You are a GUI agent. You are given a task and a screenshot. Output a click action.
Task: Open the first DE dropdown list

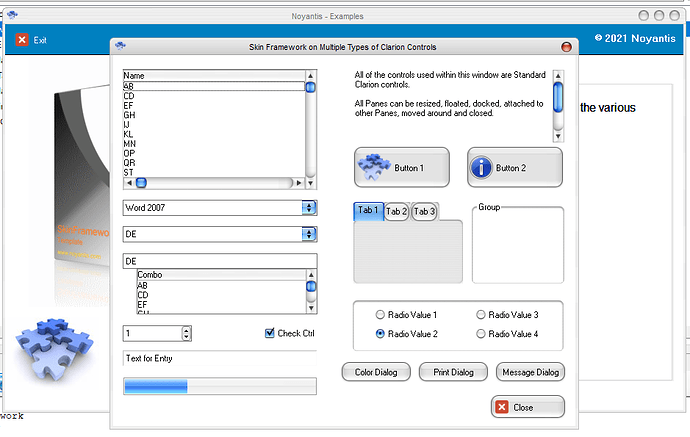coord(309,234)
